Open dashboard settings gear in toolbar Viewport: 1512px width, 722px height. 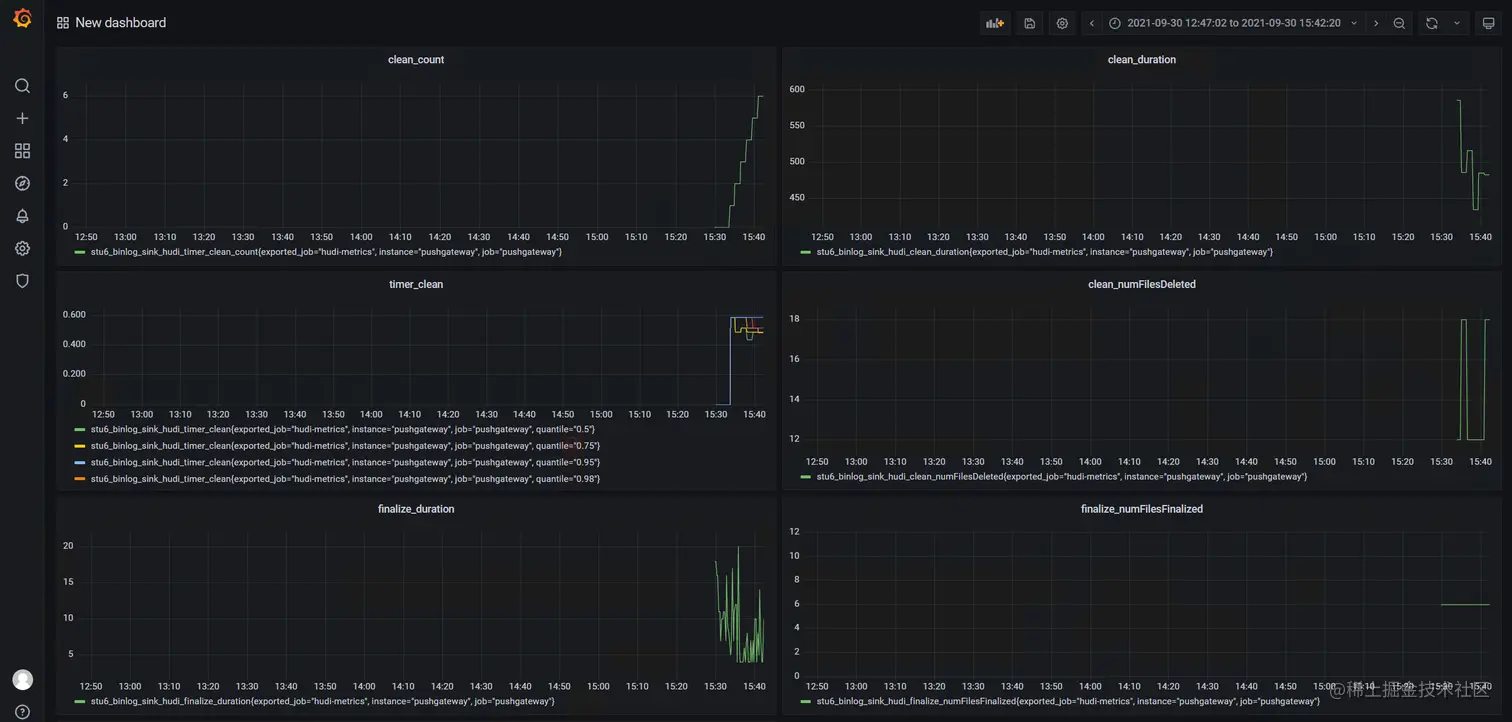1062,23
